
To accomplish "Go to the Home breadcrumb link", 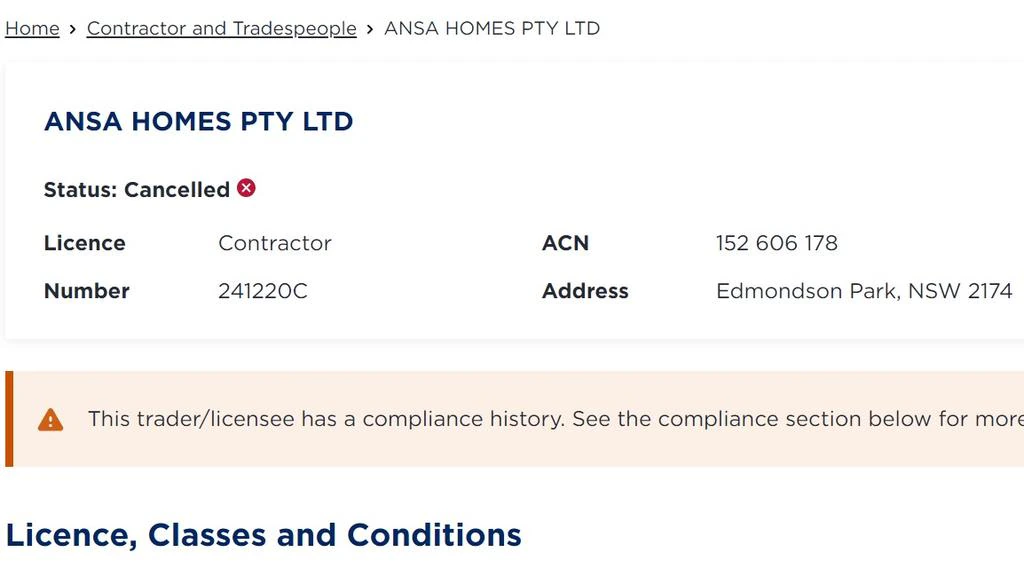I will 32,29.
